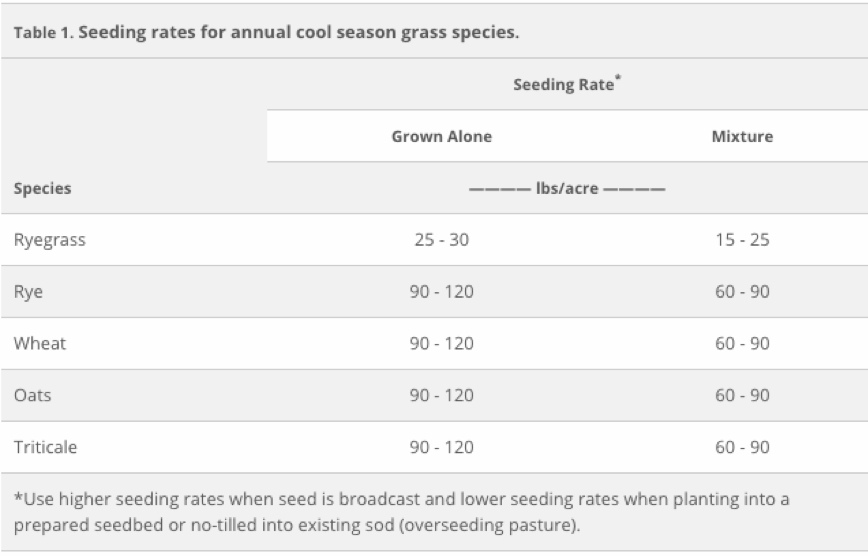The height and width of the screenshot is (556, 868).
Task: Select the Triticale species cell
Action: pos(45,447)
